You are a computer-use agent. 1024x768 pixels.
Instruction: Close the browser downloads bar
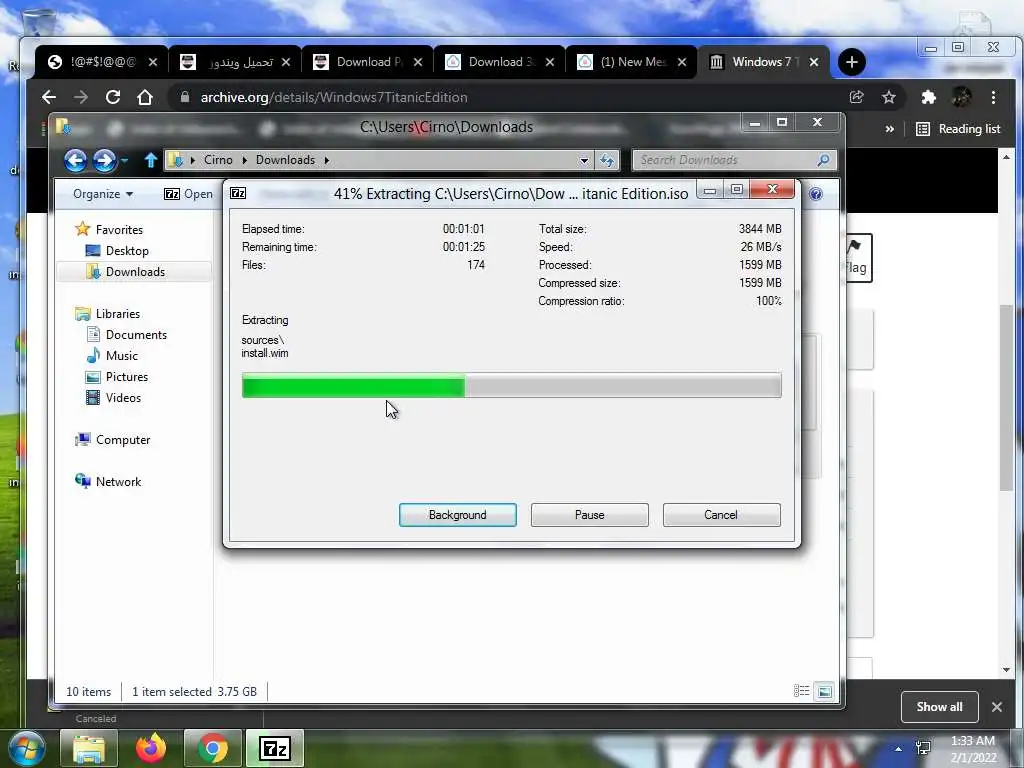point(997,707)
